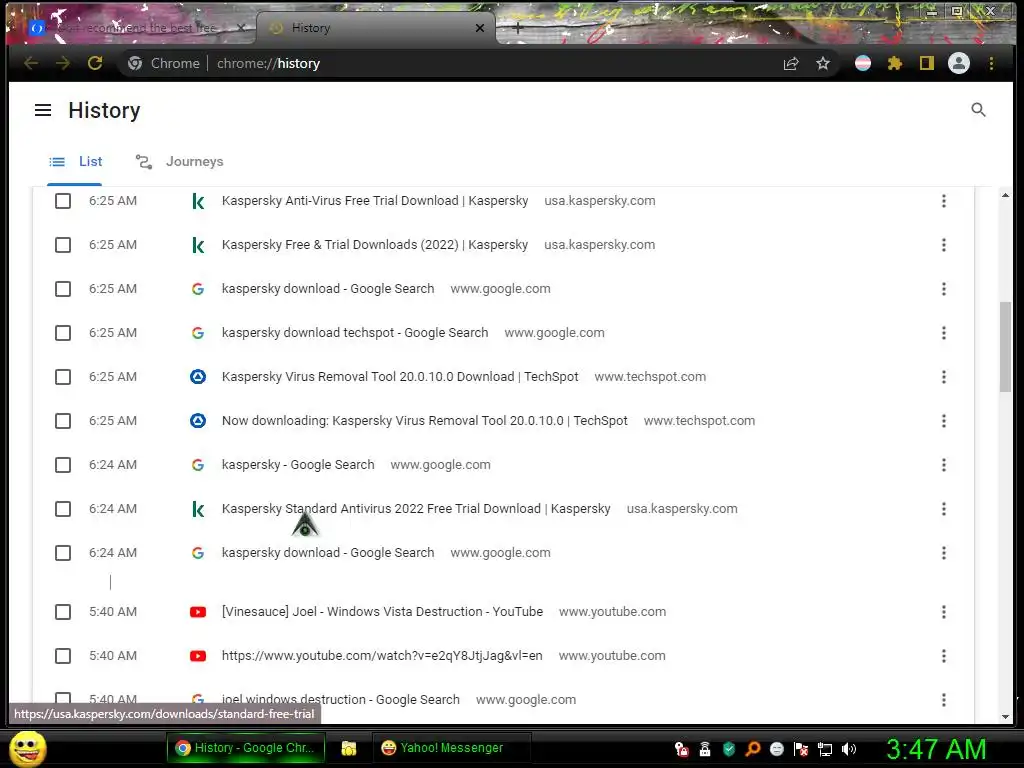Screen dimensions: 1024x768
Task: Select the History browser tab
Action: (376, 28)
